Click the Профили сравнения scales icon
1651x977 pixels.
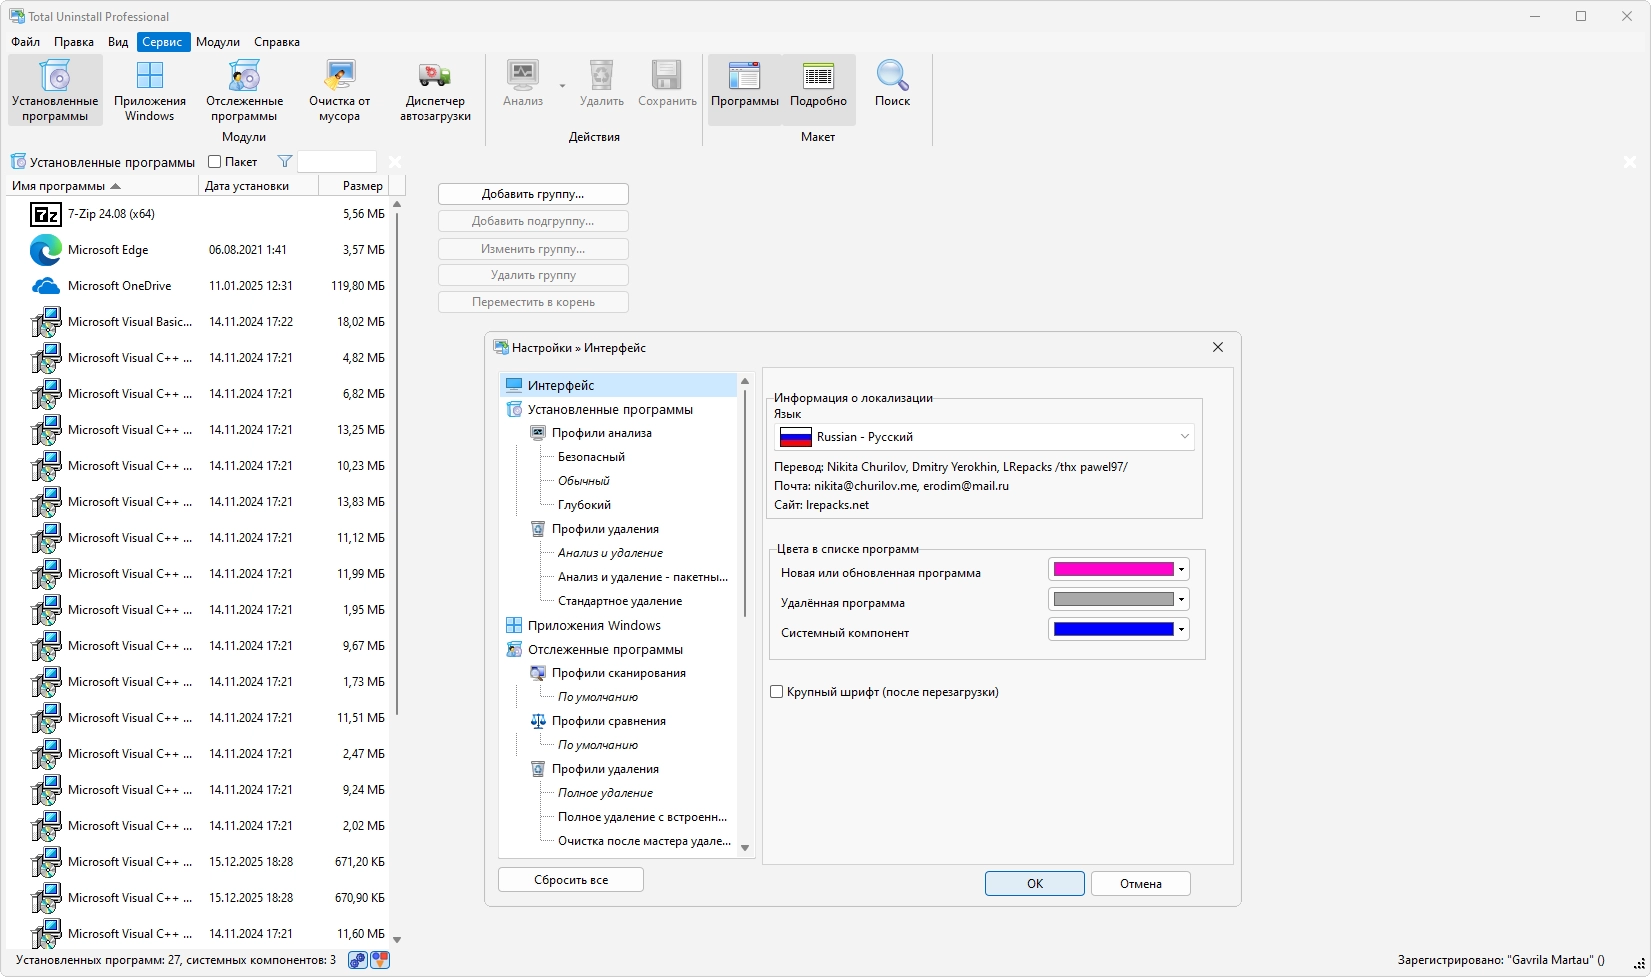coord(538,721)
